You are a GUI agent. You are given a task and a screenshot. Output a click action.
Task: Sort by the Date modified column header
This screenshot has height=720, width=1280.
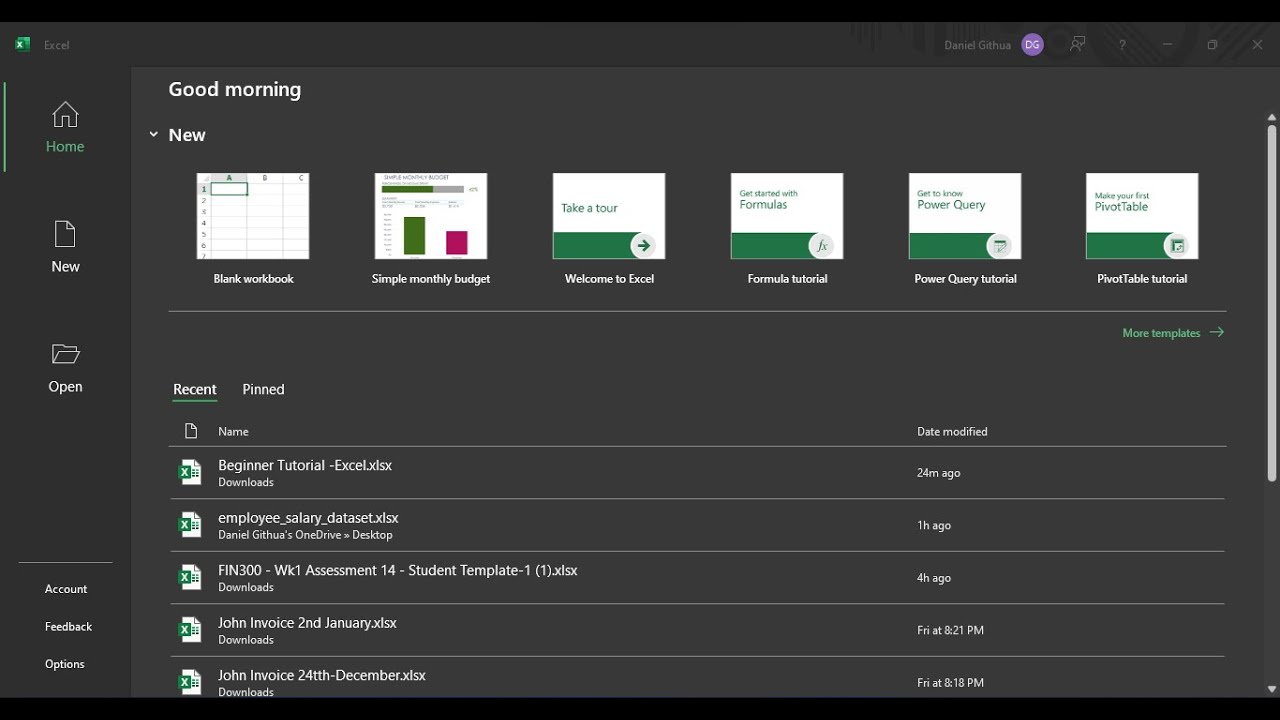coord(952,432)
